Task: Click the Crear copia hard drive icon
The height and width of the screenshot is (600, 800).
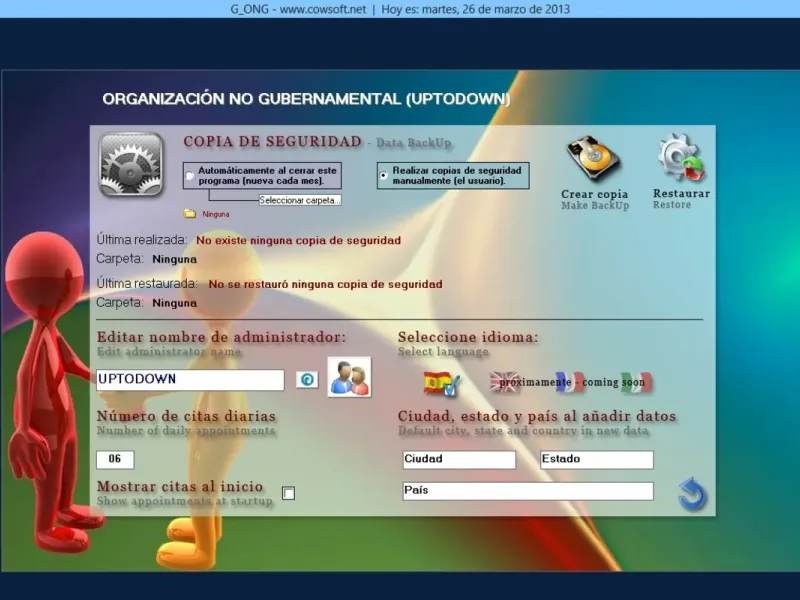Action: [593, 159]
